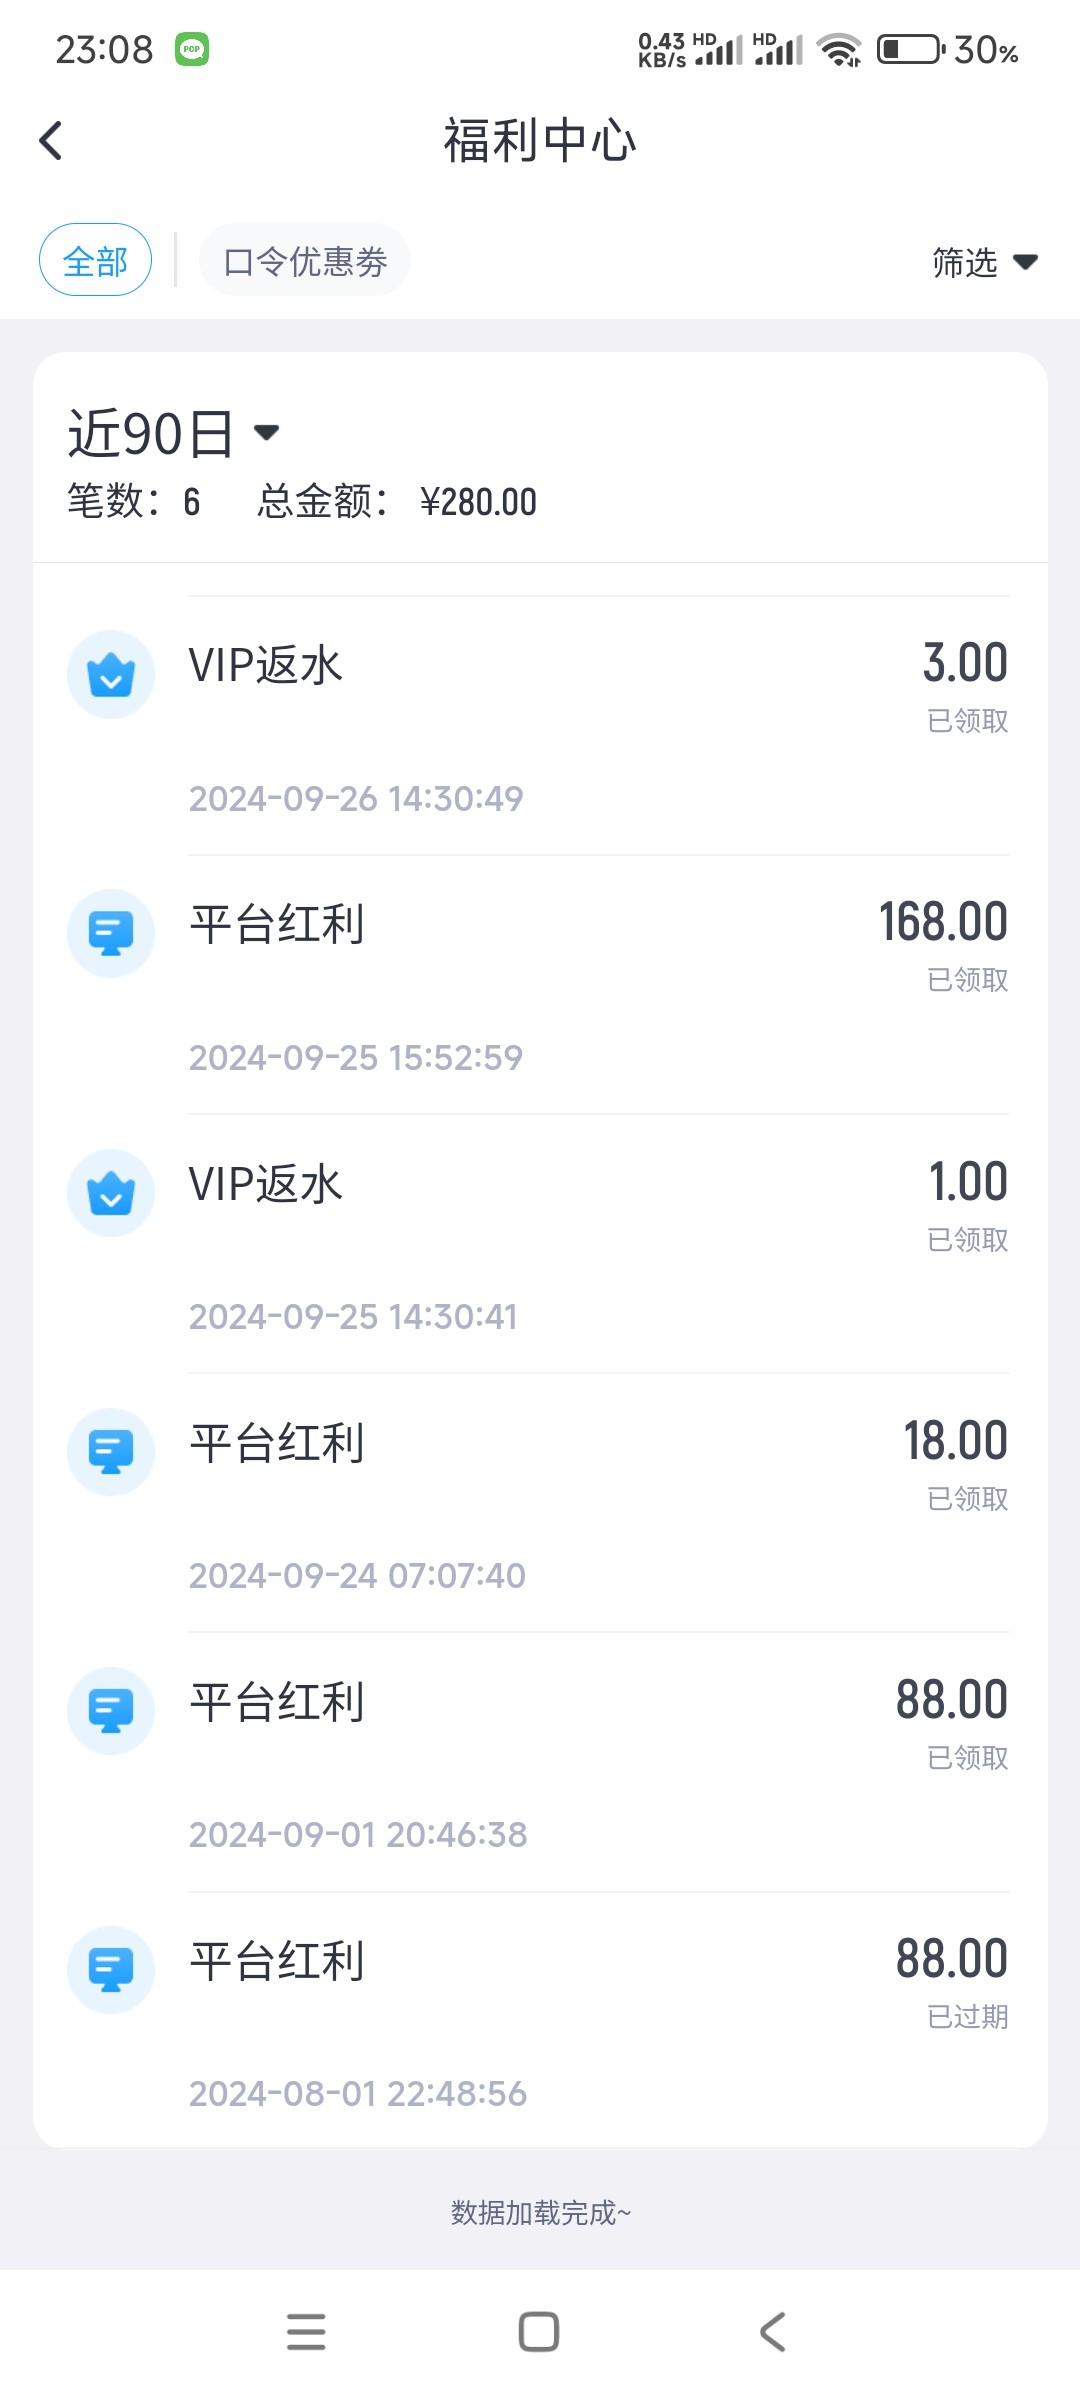The height and width of the screenshot is (2400, 1080).
Task: Tap the 总金额 ¥280.00 summary
Action: (x=398, y=502)
